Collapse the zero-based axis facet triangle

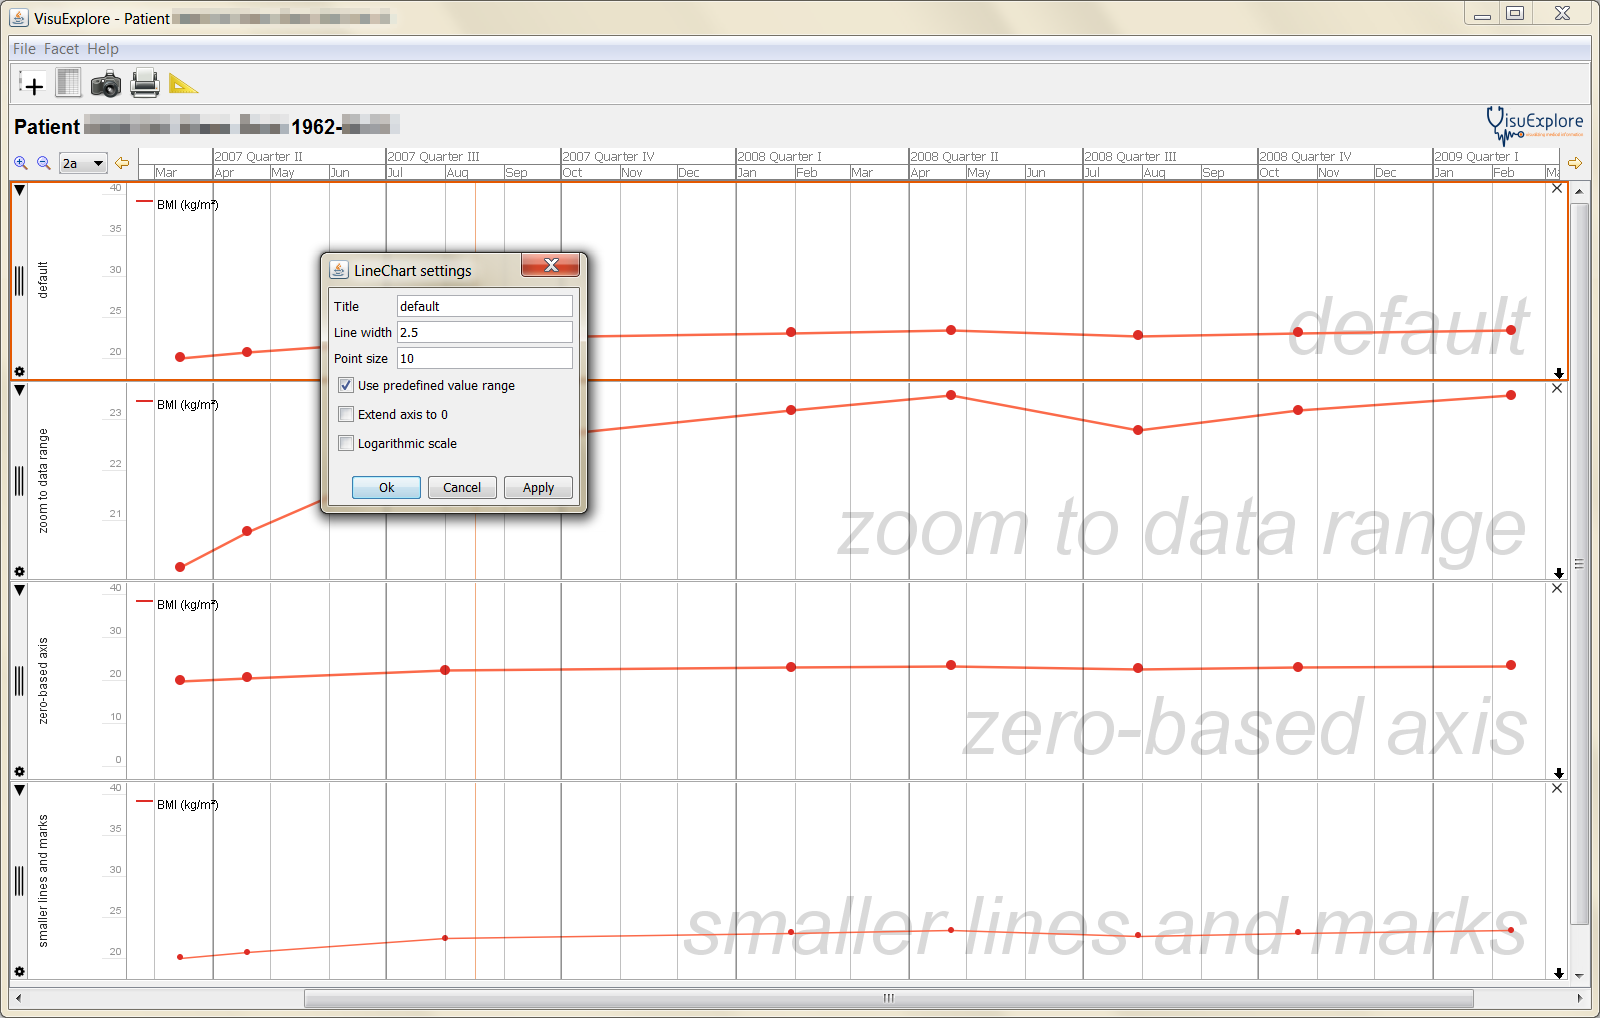click(19, 590)
